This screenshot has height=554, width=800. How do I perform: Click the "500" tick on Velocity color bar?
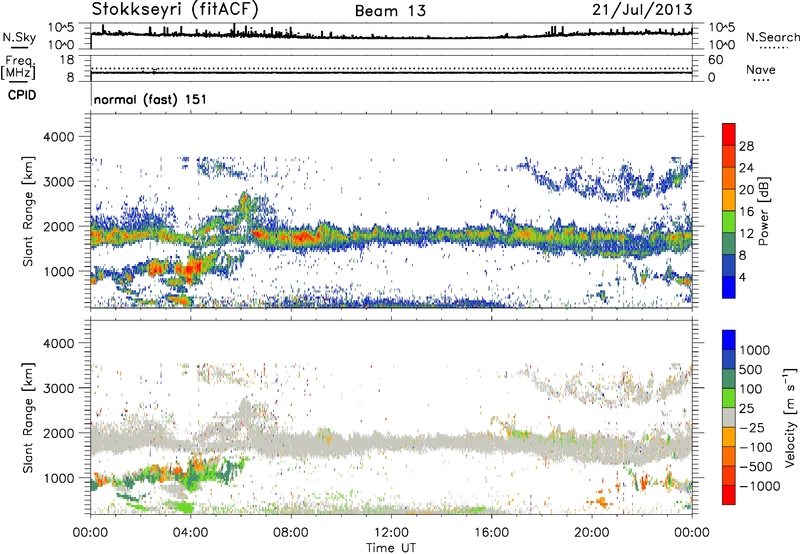753,370
